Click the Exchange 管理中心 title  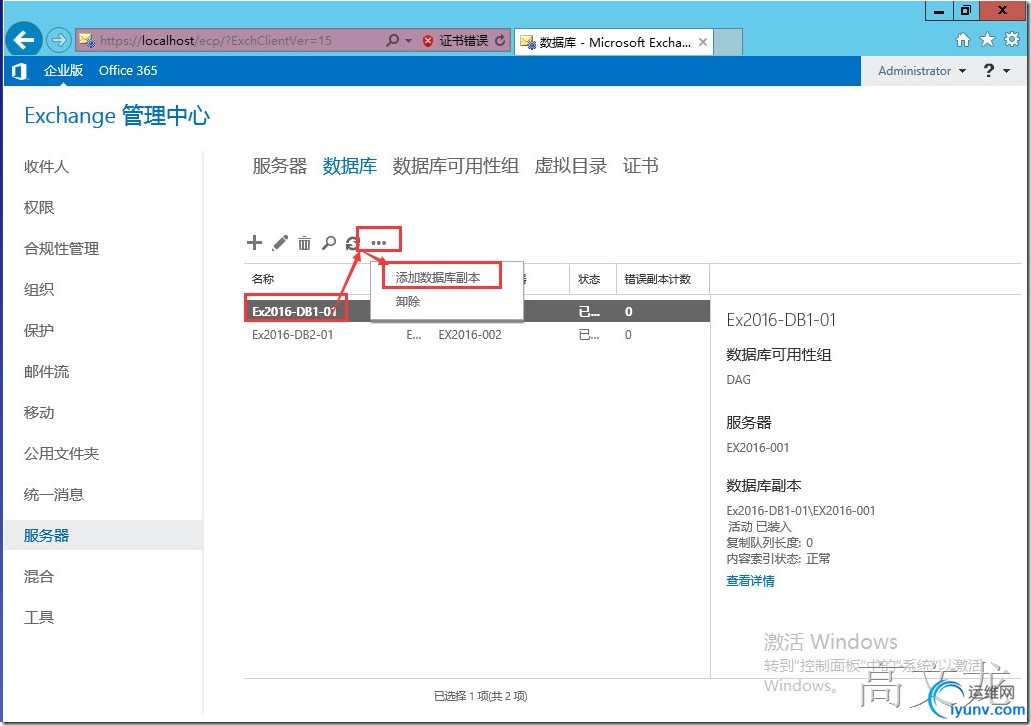pyautogui.click(x=117, y=116)
